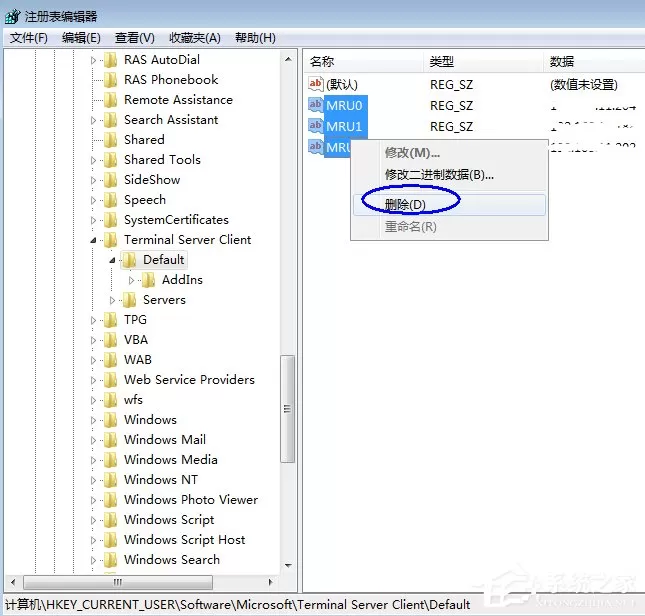Viewport: 645px width, 616px height.
Task: Collapse the Terminal Server Client node
Action: [x=93, y=240]
